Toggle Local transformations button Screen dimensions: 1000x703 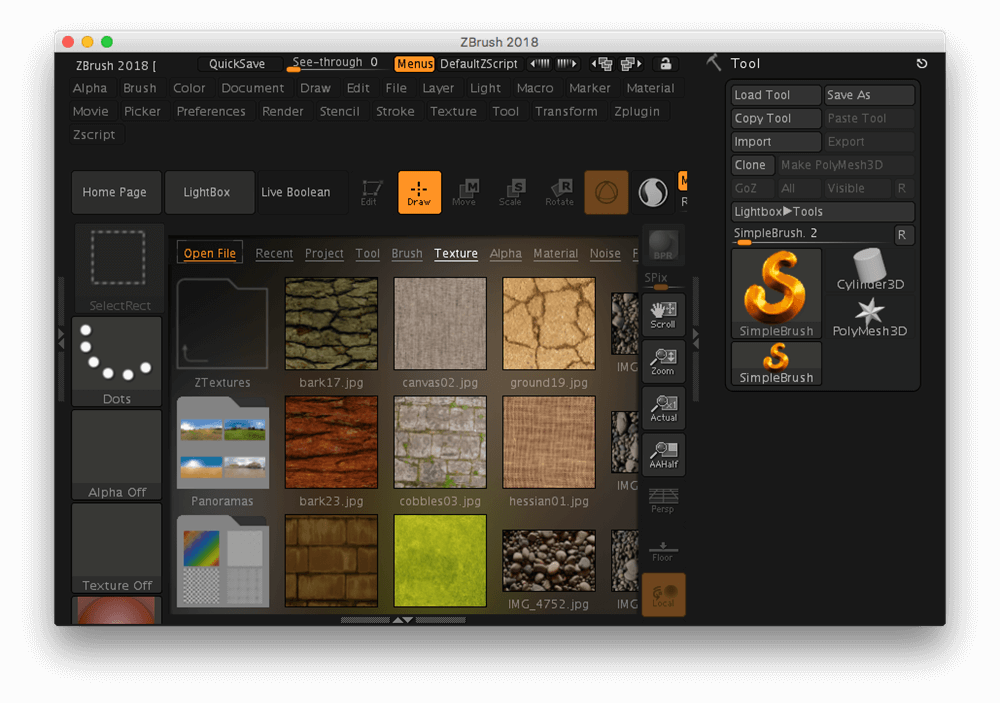pos(663,595)
